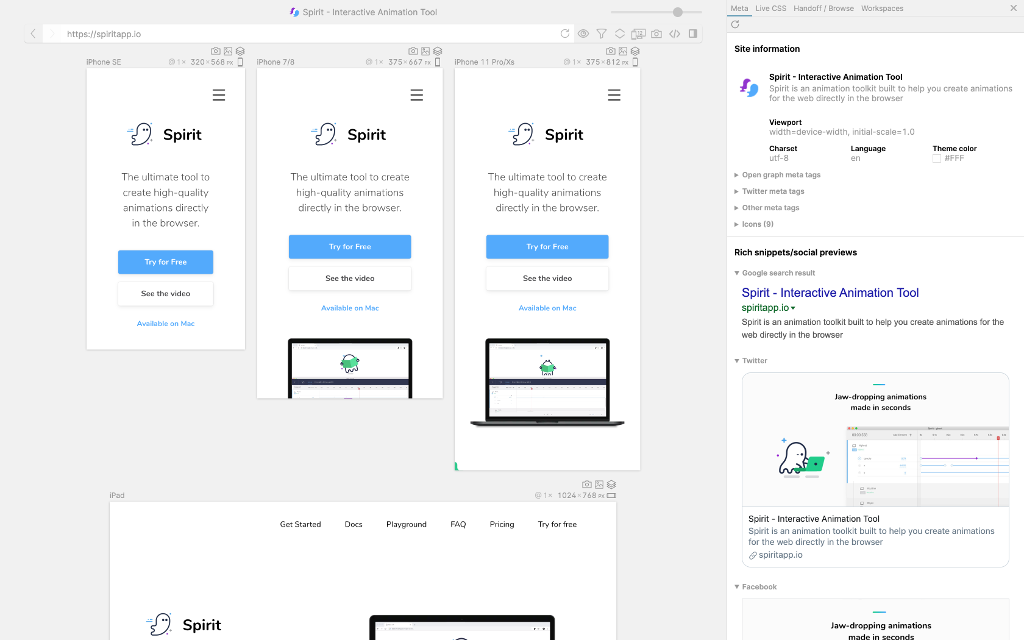Rotate iPhone 11 Pro/Xs pane orientation icon
Image resolution: width=1024 pixels, height=640 pixels.
(x=635, y=62)
